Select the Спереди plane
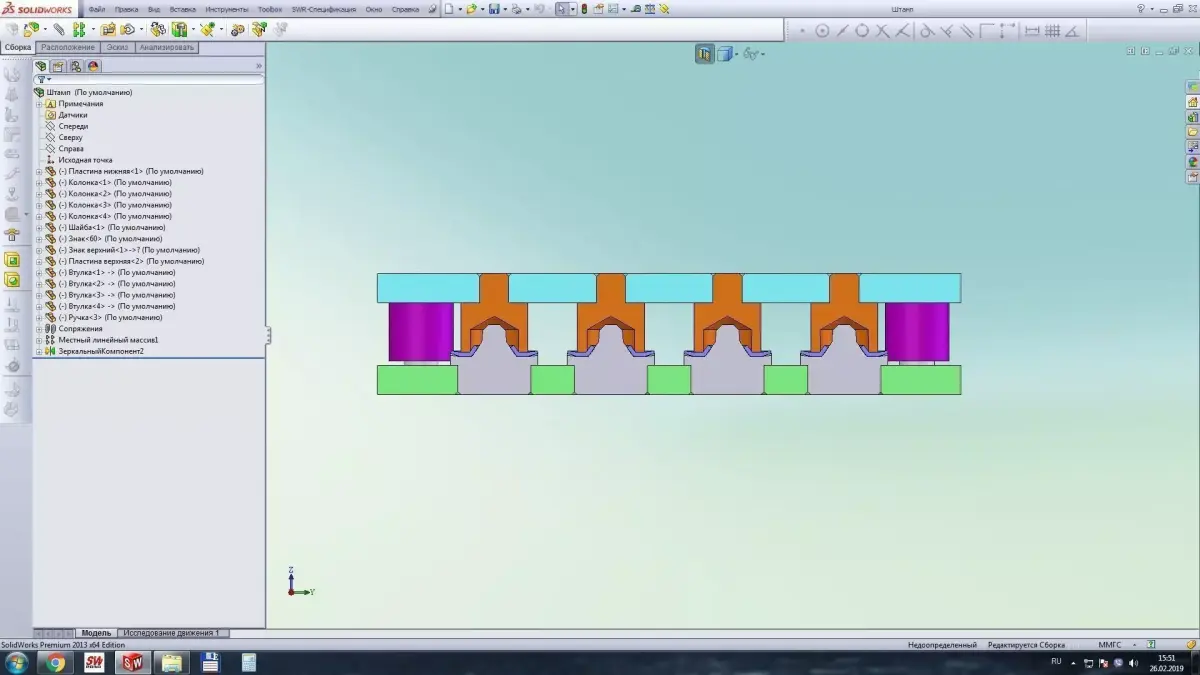Viewport: 1200px width, 675px height. [73, 126]
